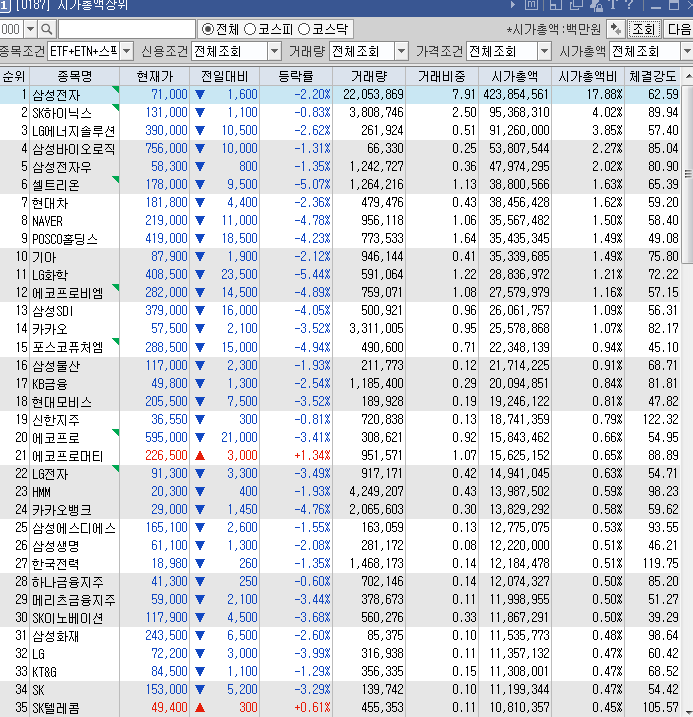Sort by the 거래비중 column header
The image size is (693, 717).
click(442, 76)
